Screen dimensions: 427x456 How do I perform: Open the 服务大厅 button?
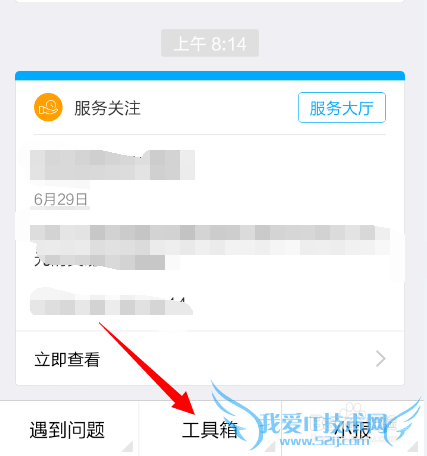coord(342,108)
